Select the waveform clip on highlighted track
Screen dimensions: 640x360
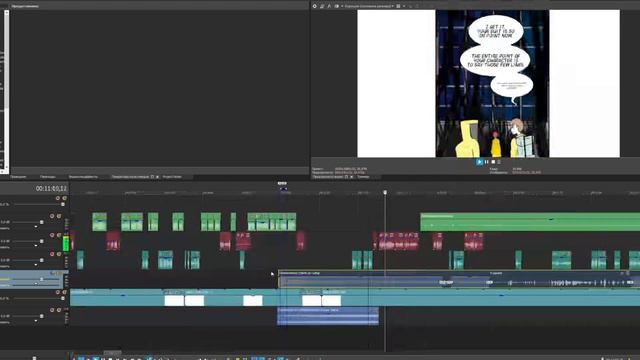click(459, 280)
